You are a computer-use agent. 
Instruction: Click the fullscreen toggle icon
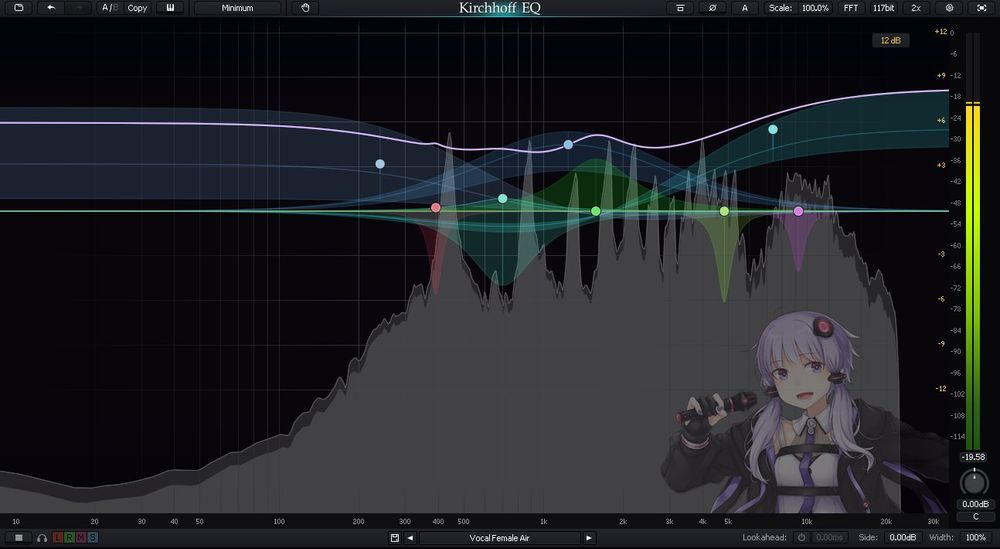[982, 8]
